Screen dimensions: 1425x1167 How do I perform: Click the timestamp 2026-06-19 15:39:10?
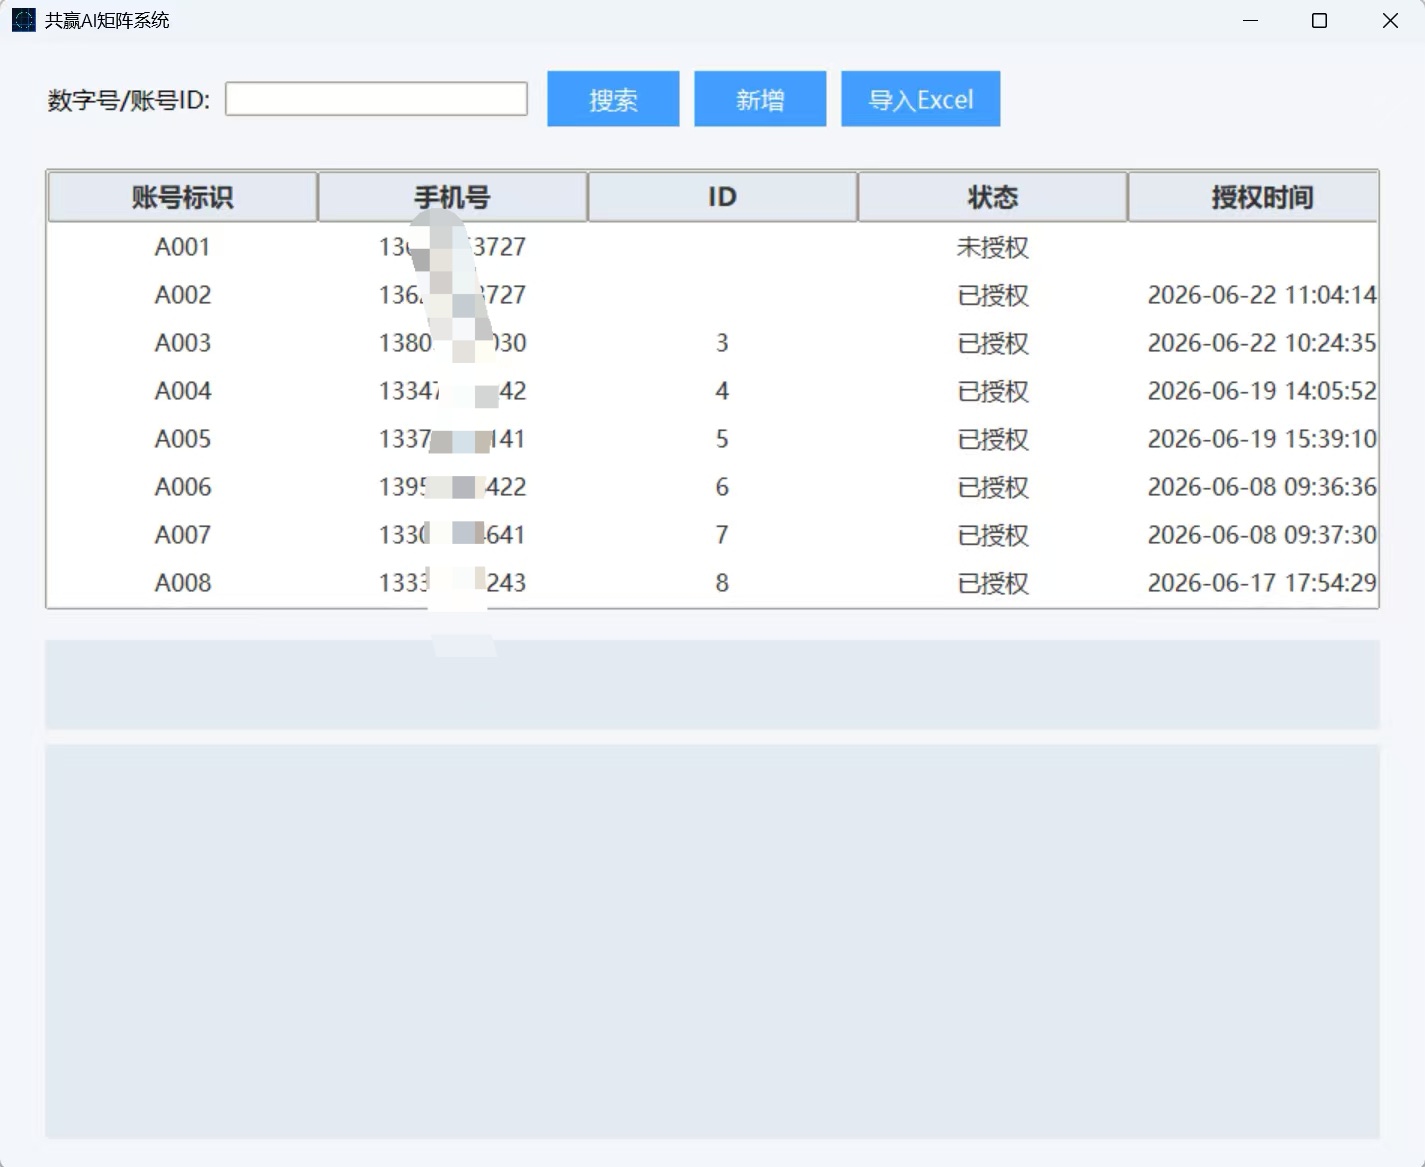(x=1262, y=439)
